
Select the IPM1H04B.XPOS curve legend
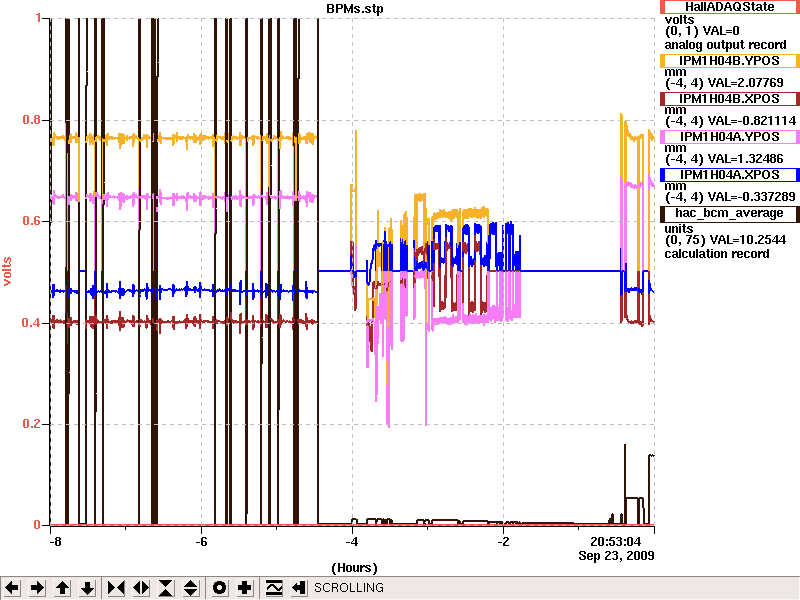pos(730,98)
